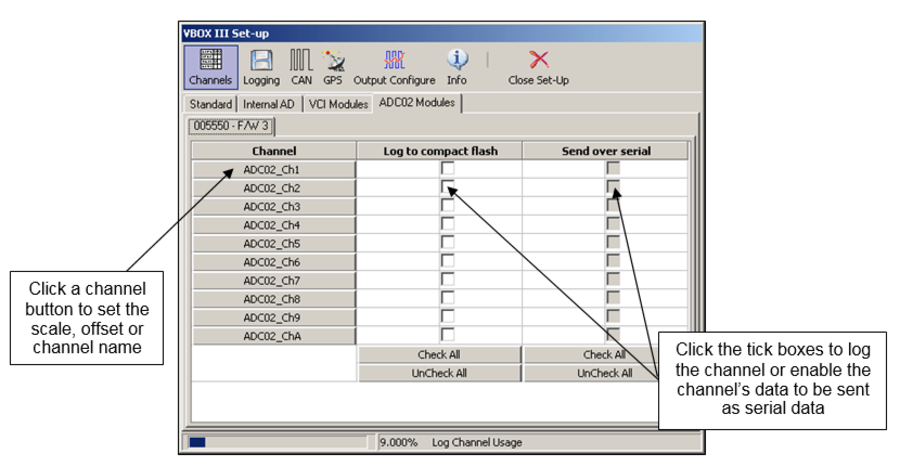
Task: Click UnCheck All under Log to compact flash
Action: (x=439, y=373)
